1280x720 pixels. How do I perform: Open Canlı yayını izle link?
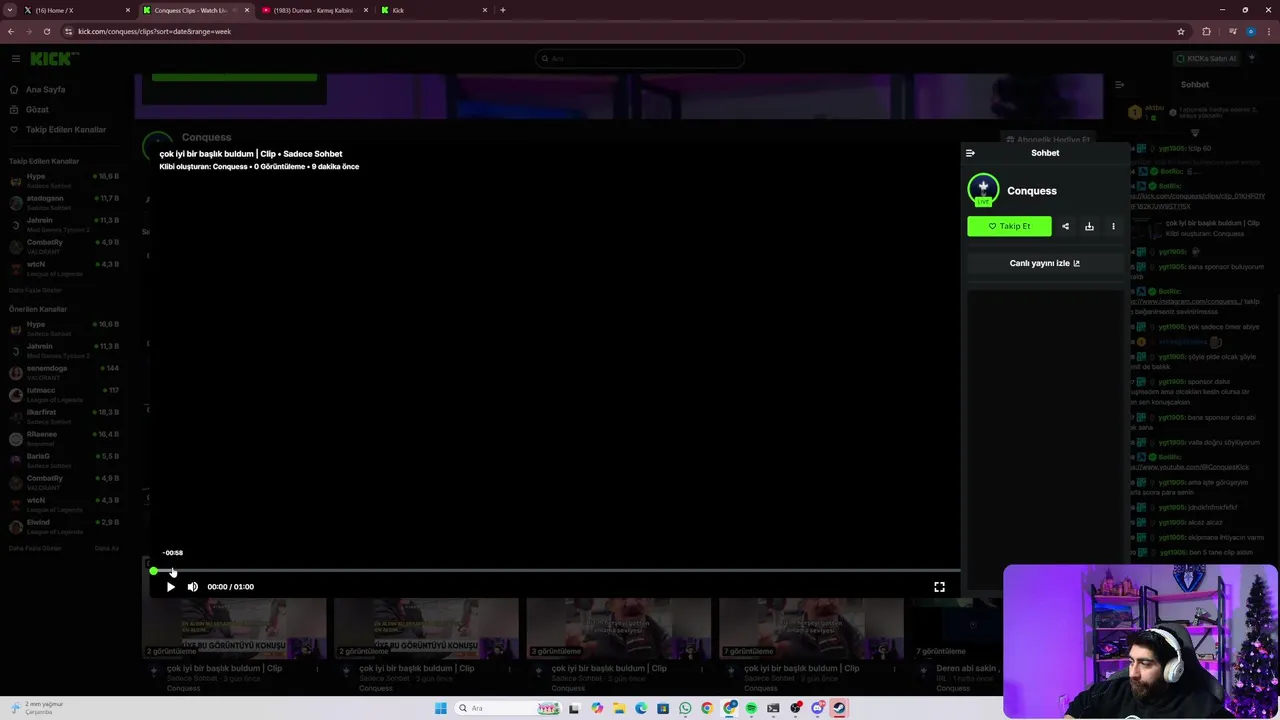click(x=1044, y=263)
